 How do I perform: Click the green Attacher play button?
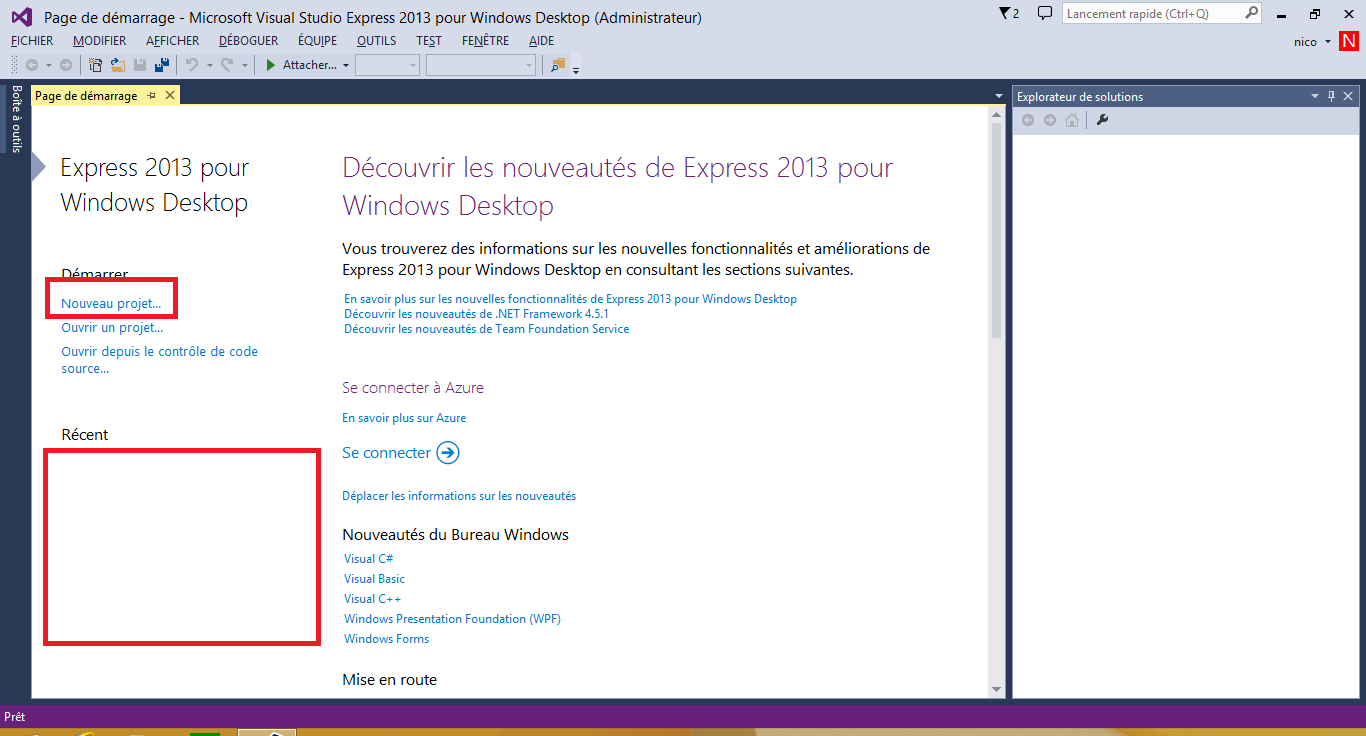pyautogui.click(x=271, y=65)
